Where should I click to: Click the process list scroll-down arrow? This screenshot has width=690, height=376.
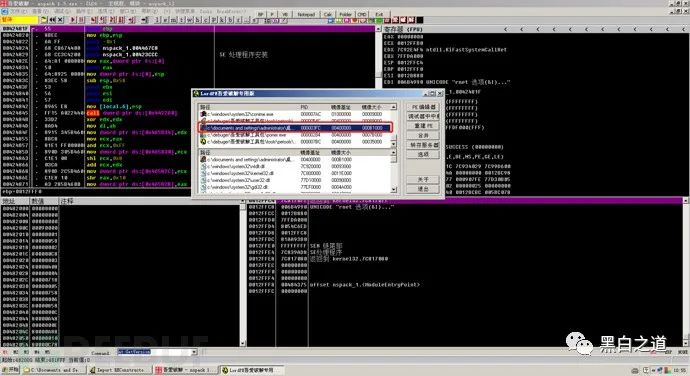[x=394, y=144]
